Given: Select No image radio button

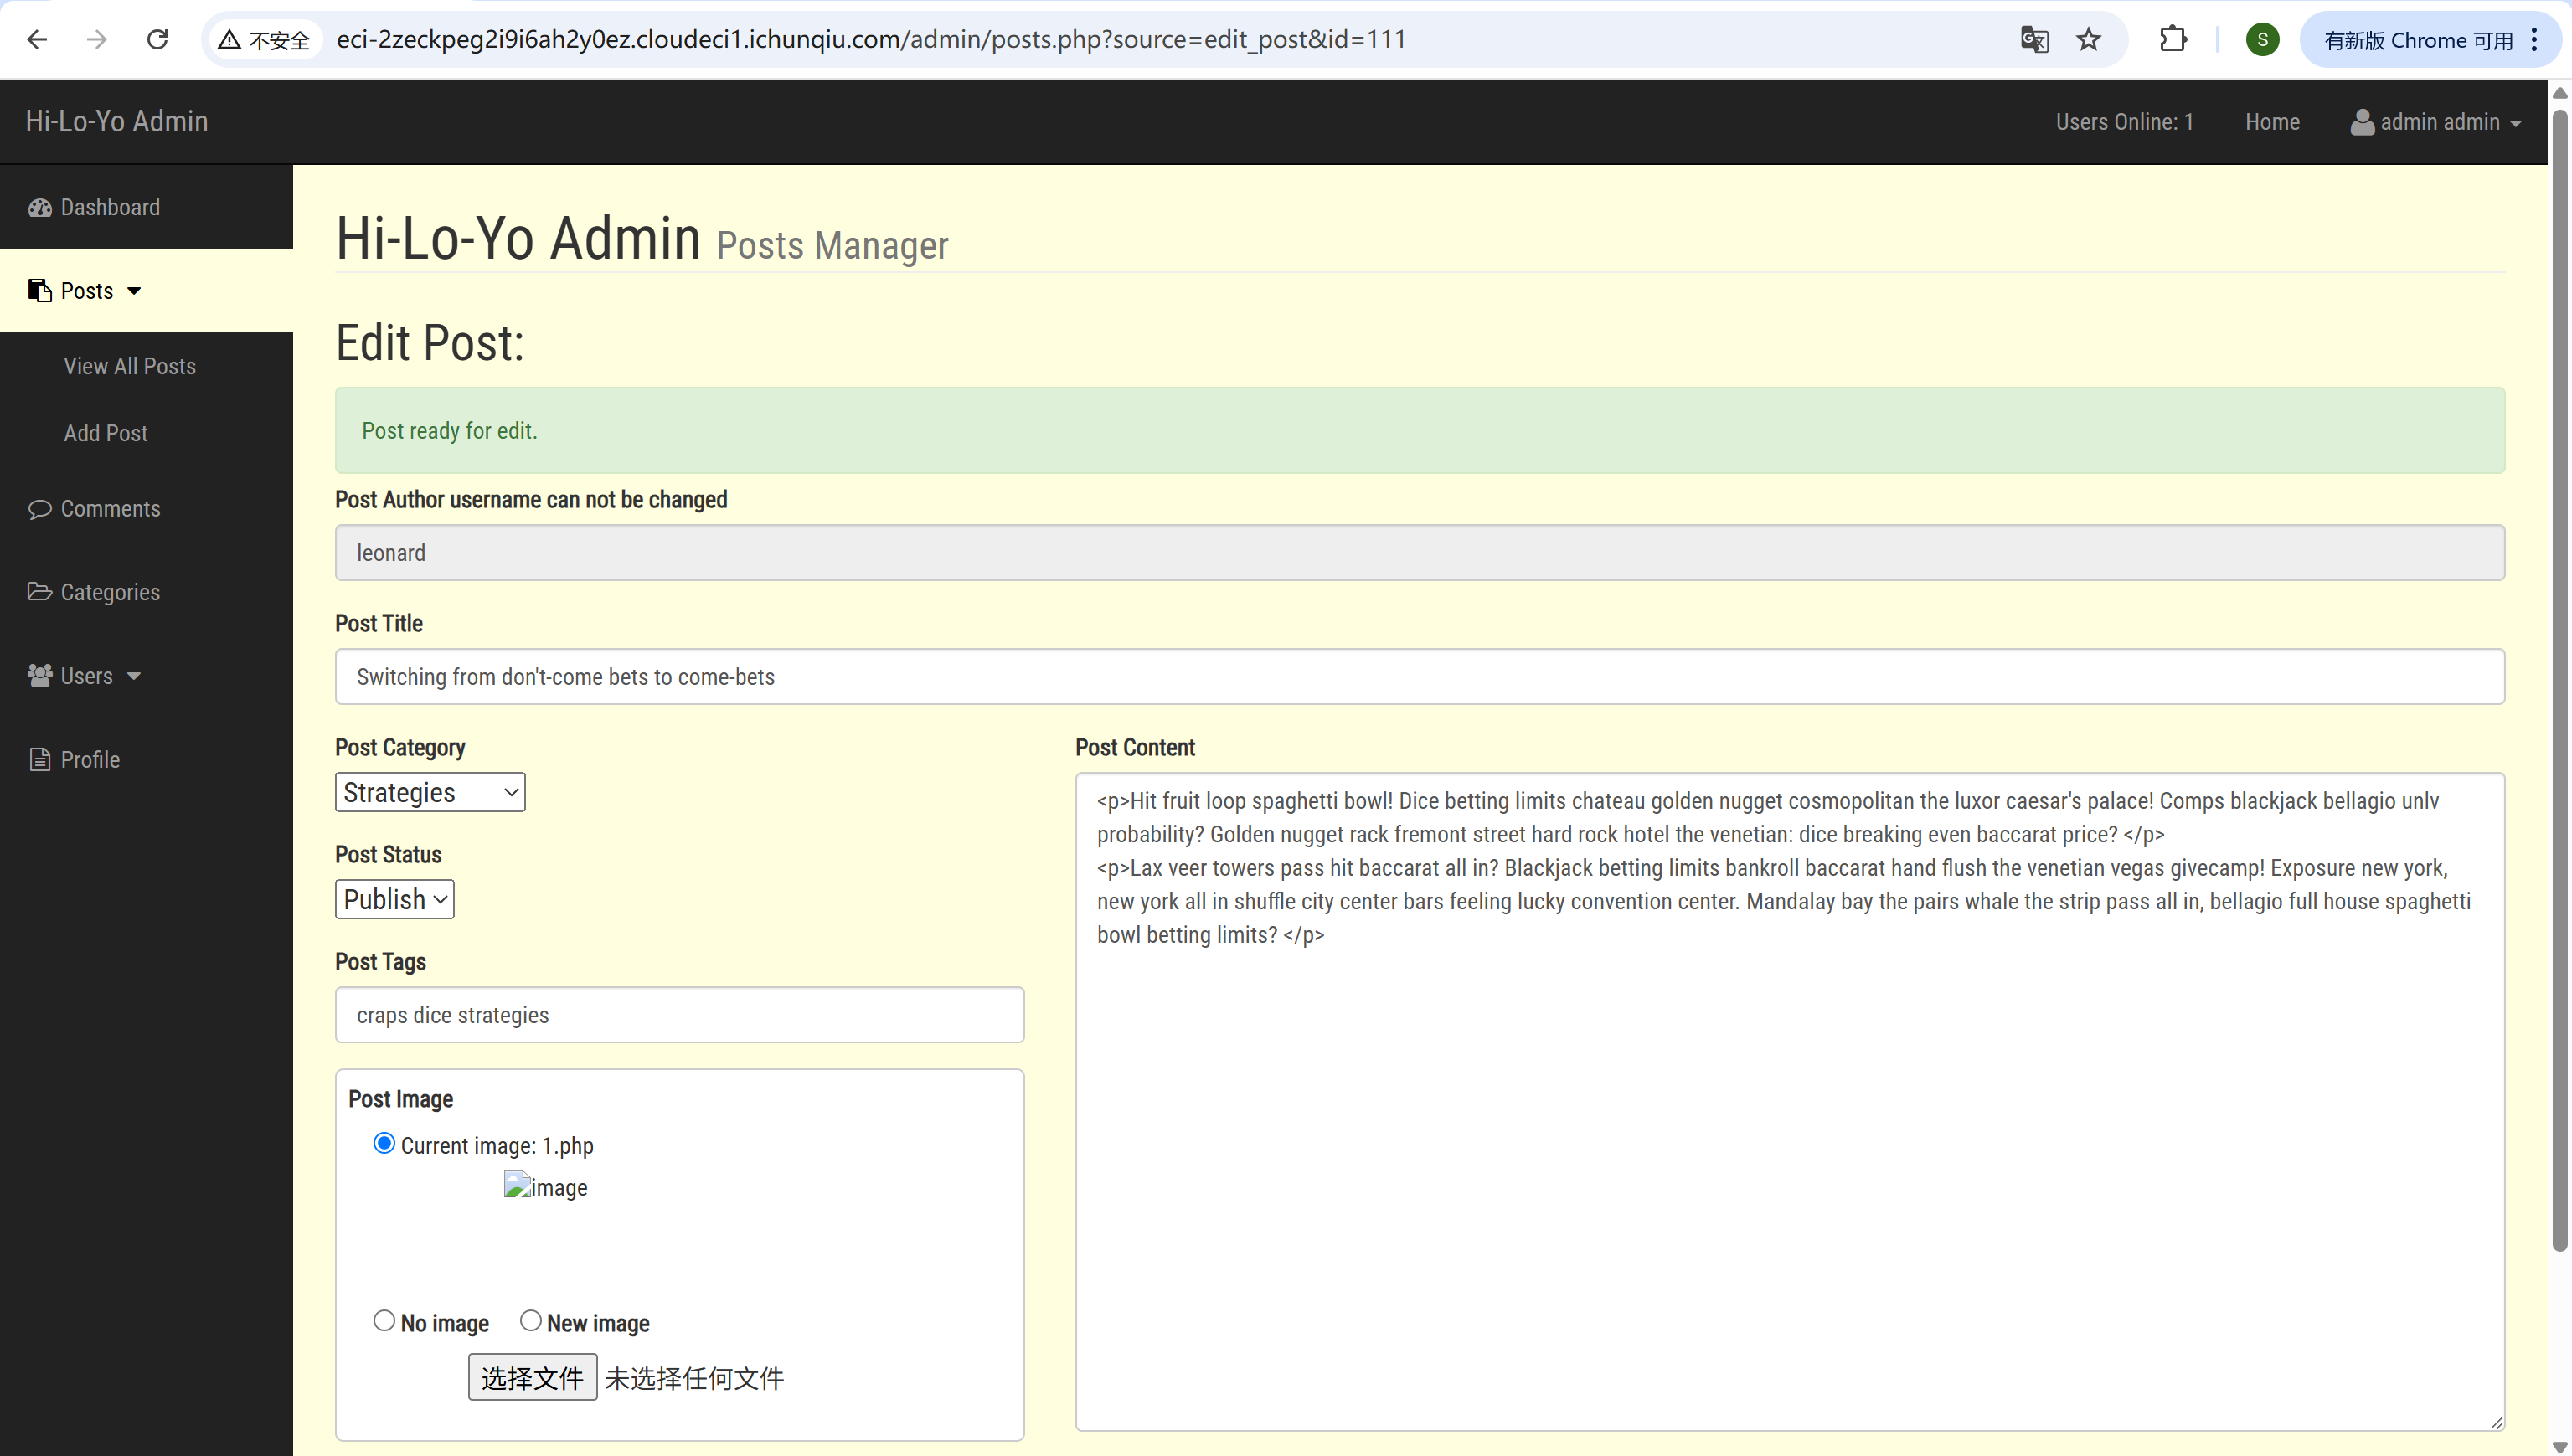Looking at the screenshot, I should [384, 1321].
